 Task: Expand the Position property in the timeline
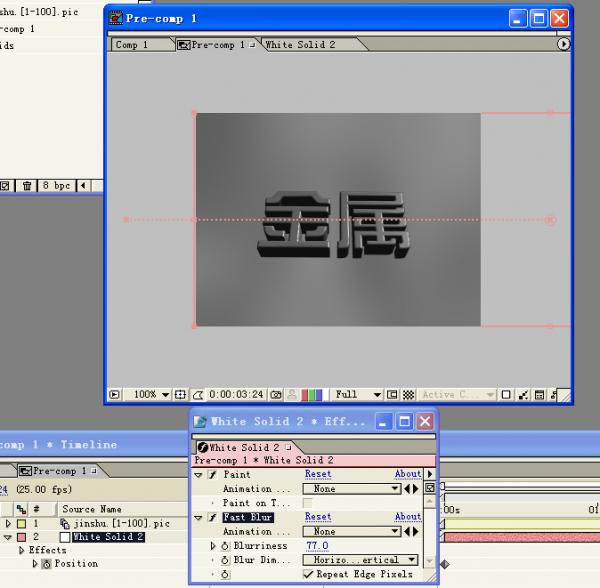pyautogui.click(x=35, y=564)
